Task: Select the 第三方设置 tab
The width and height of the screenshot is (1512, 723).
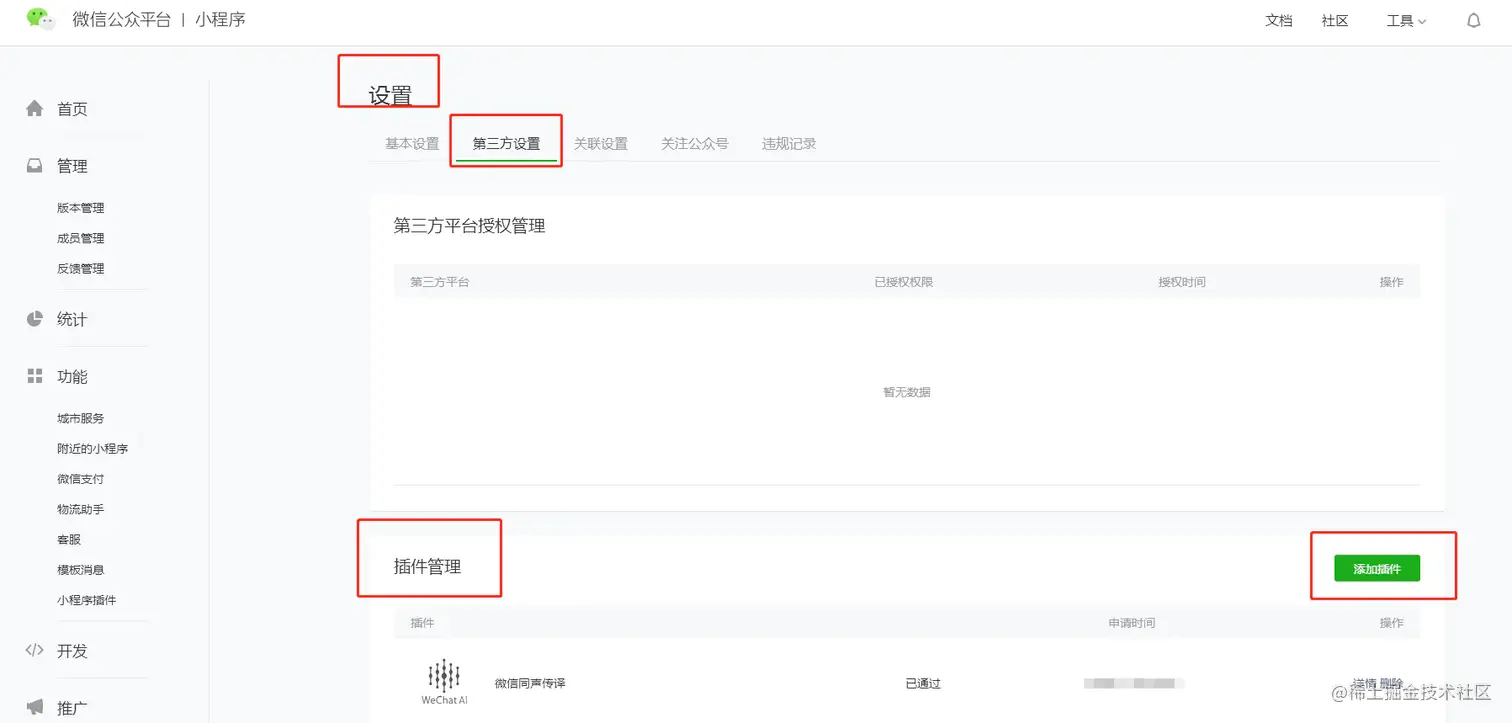Action: tap(506, 143)
